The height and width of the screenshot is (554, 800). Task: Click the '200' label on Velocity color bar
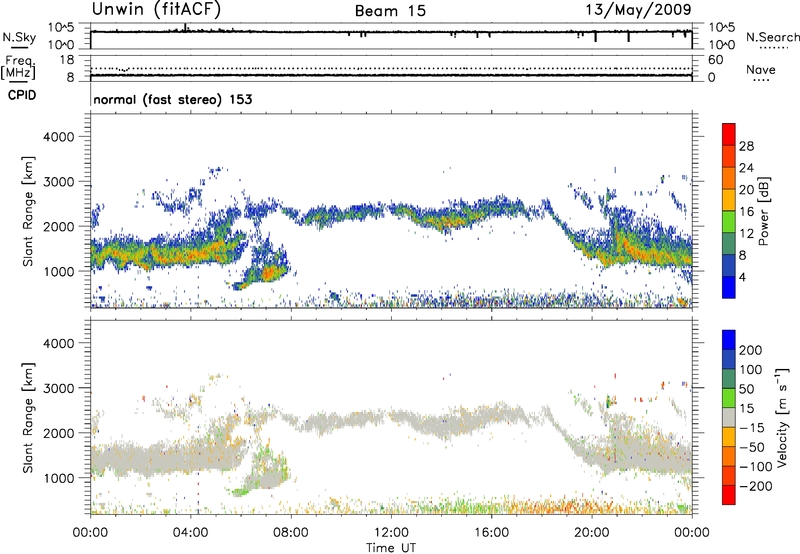(751, 350)
